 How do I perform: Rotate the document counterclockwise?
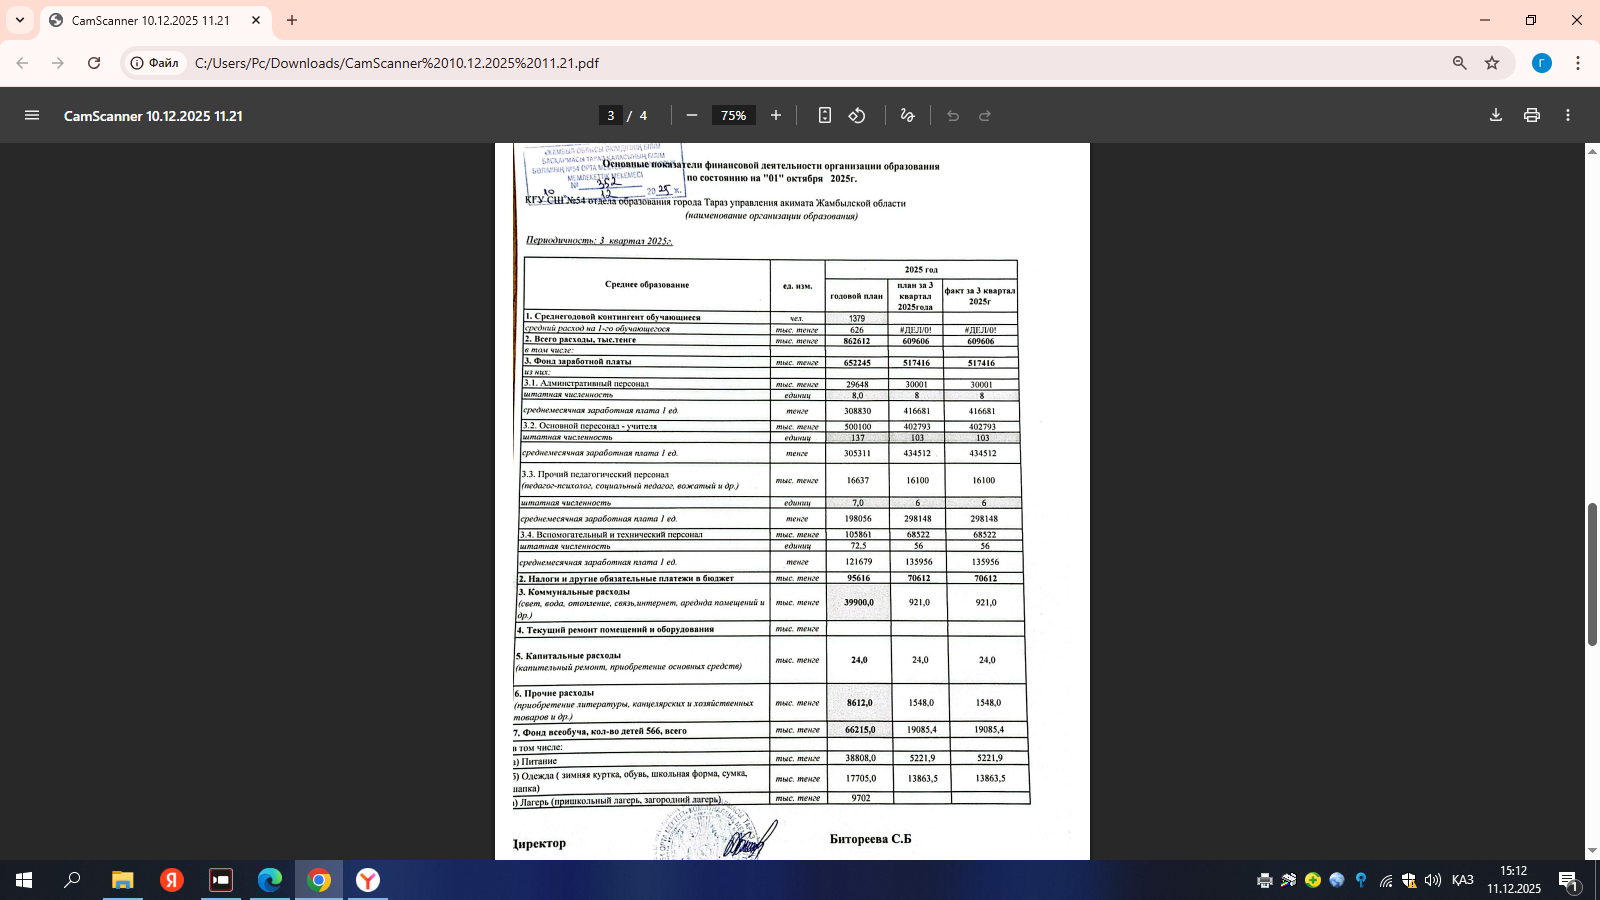tap(857, 116)
